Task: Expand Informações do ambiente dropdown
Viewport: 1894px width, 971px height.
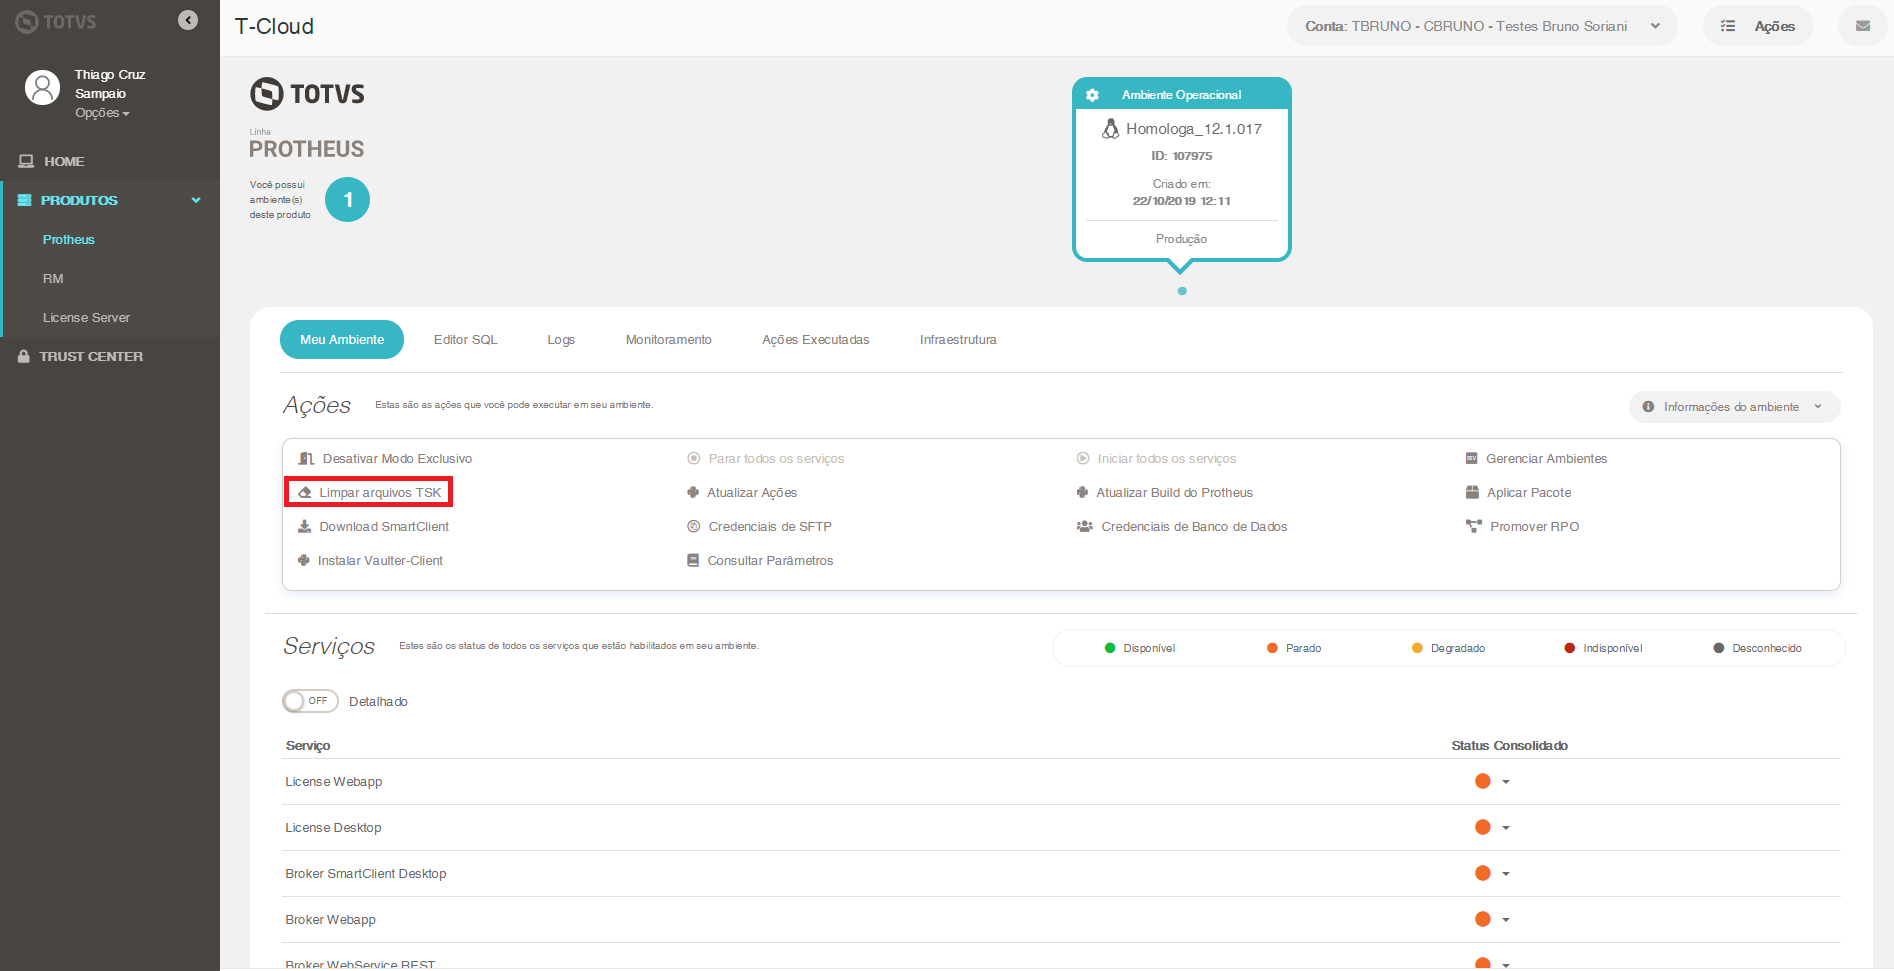Action: (1734, 407)
